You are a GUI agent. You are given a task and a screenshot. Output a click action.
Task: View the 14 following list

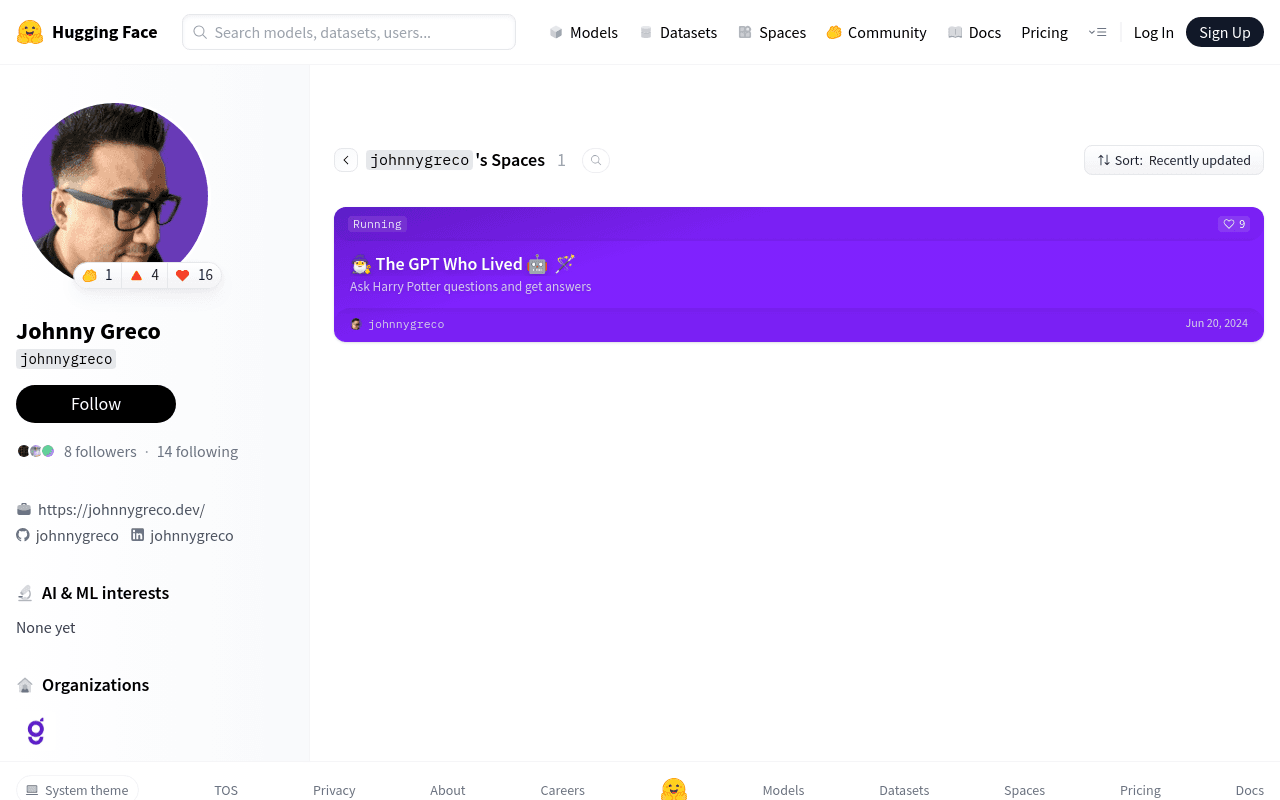tap(197, 451)
